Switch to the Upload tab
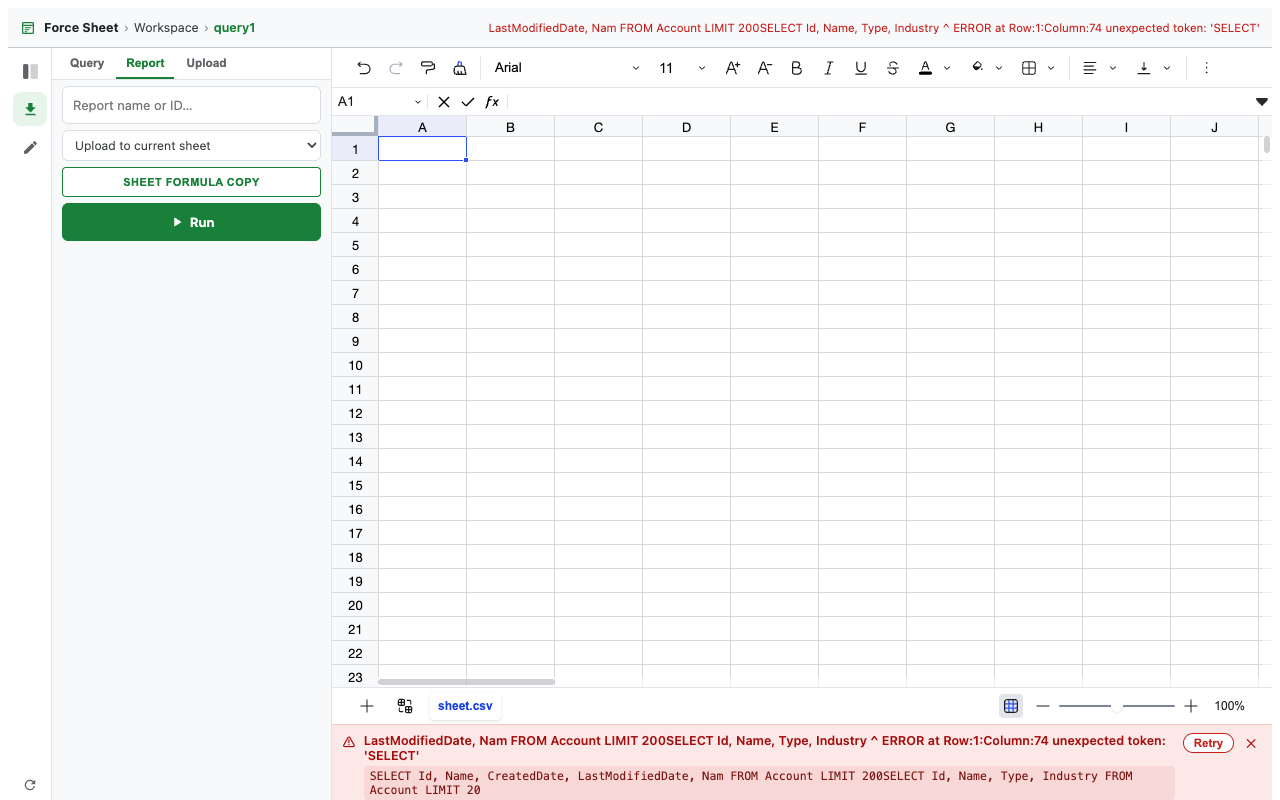Image resolution: width=1280 pixels, height=800 pixels. tap(206, 63)
